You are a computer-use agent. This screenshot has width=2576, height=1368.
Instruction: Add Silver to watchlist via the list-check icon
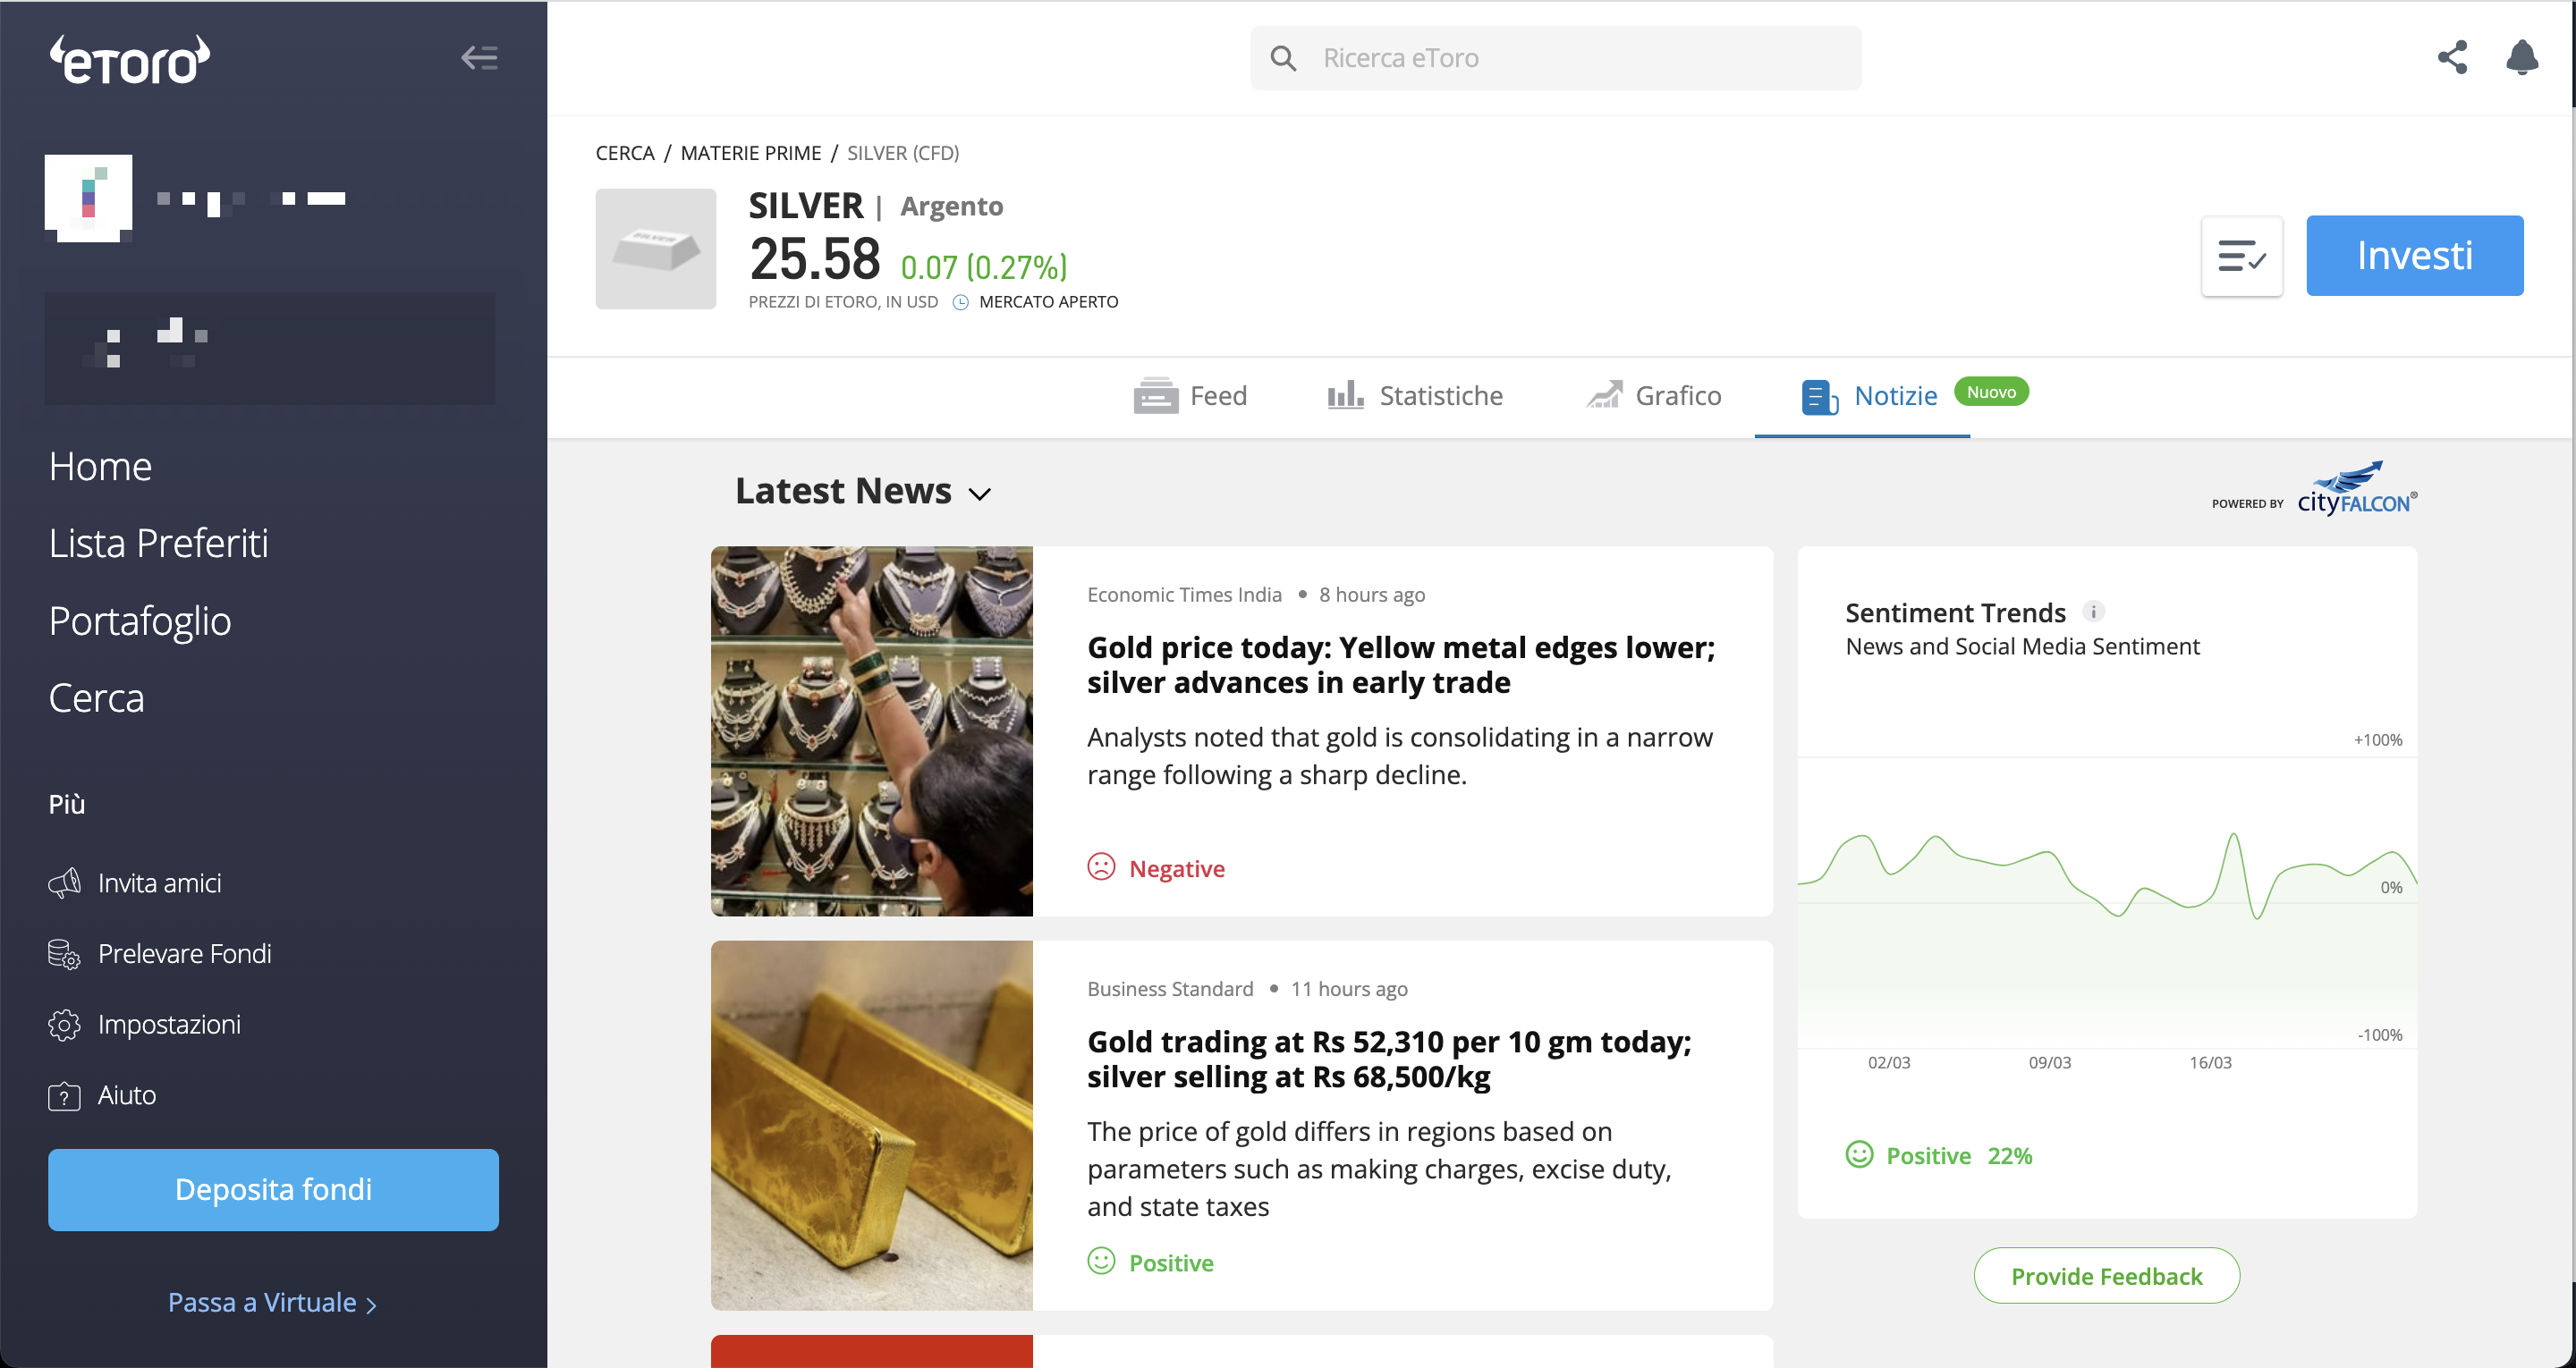point(2241,256)
